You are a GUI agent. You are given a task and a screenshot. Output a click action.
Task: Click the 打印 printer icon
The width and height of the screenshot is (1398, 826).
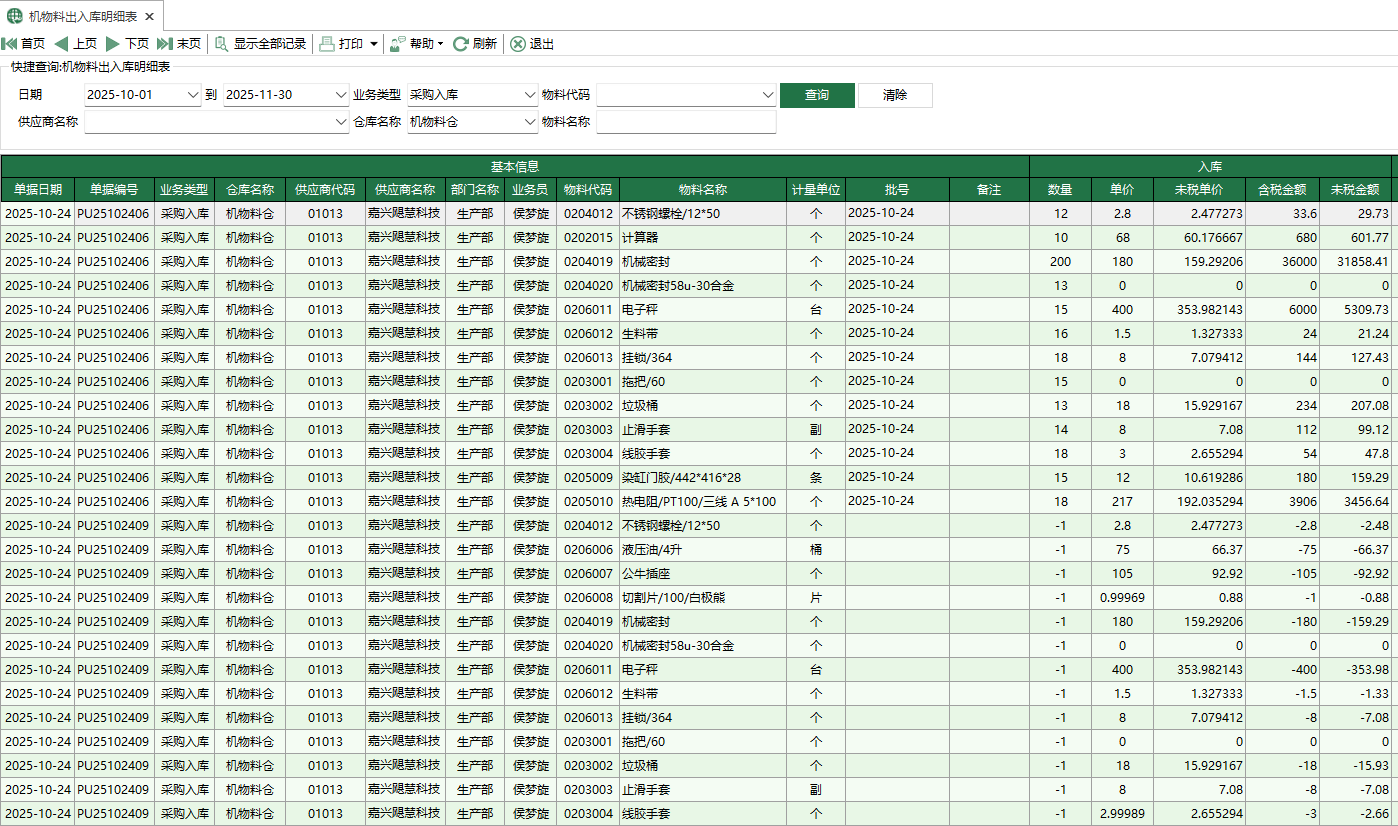[x=328, y=44]
